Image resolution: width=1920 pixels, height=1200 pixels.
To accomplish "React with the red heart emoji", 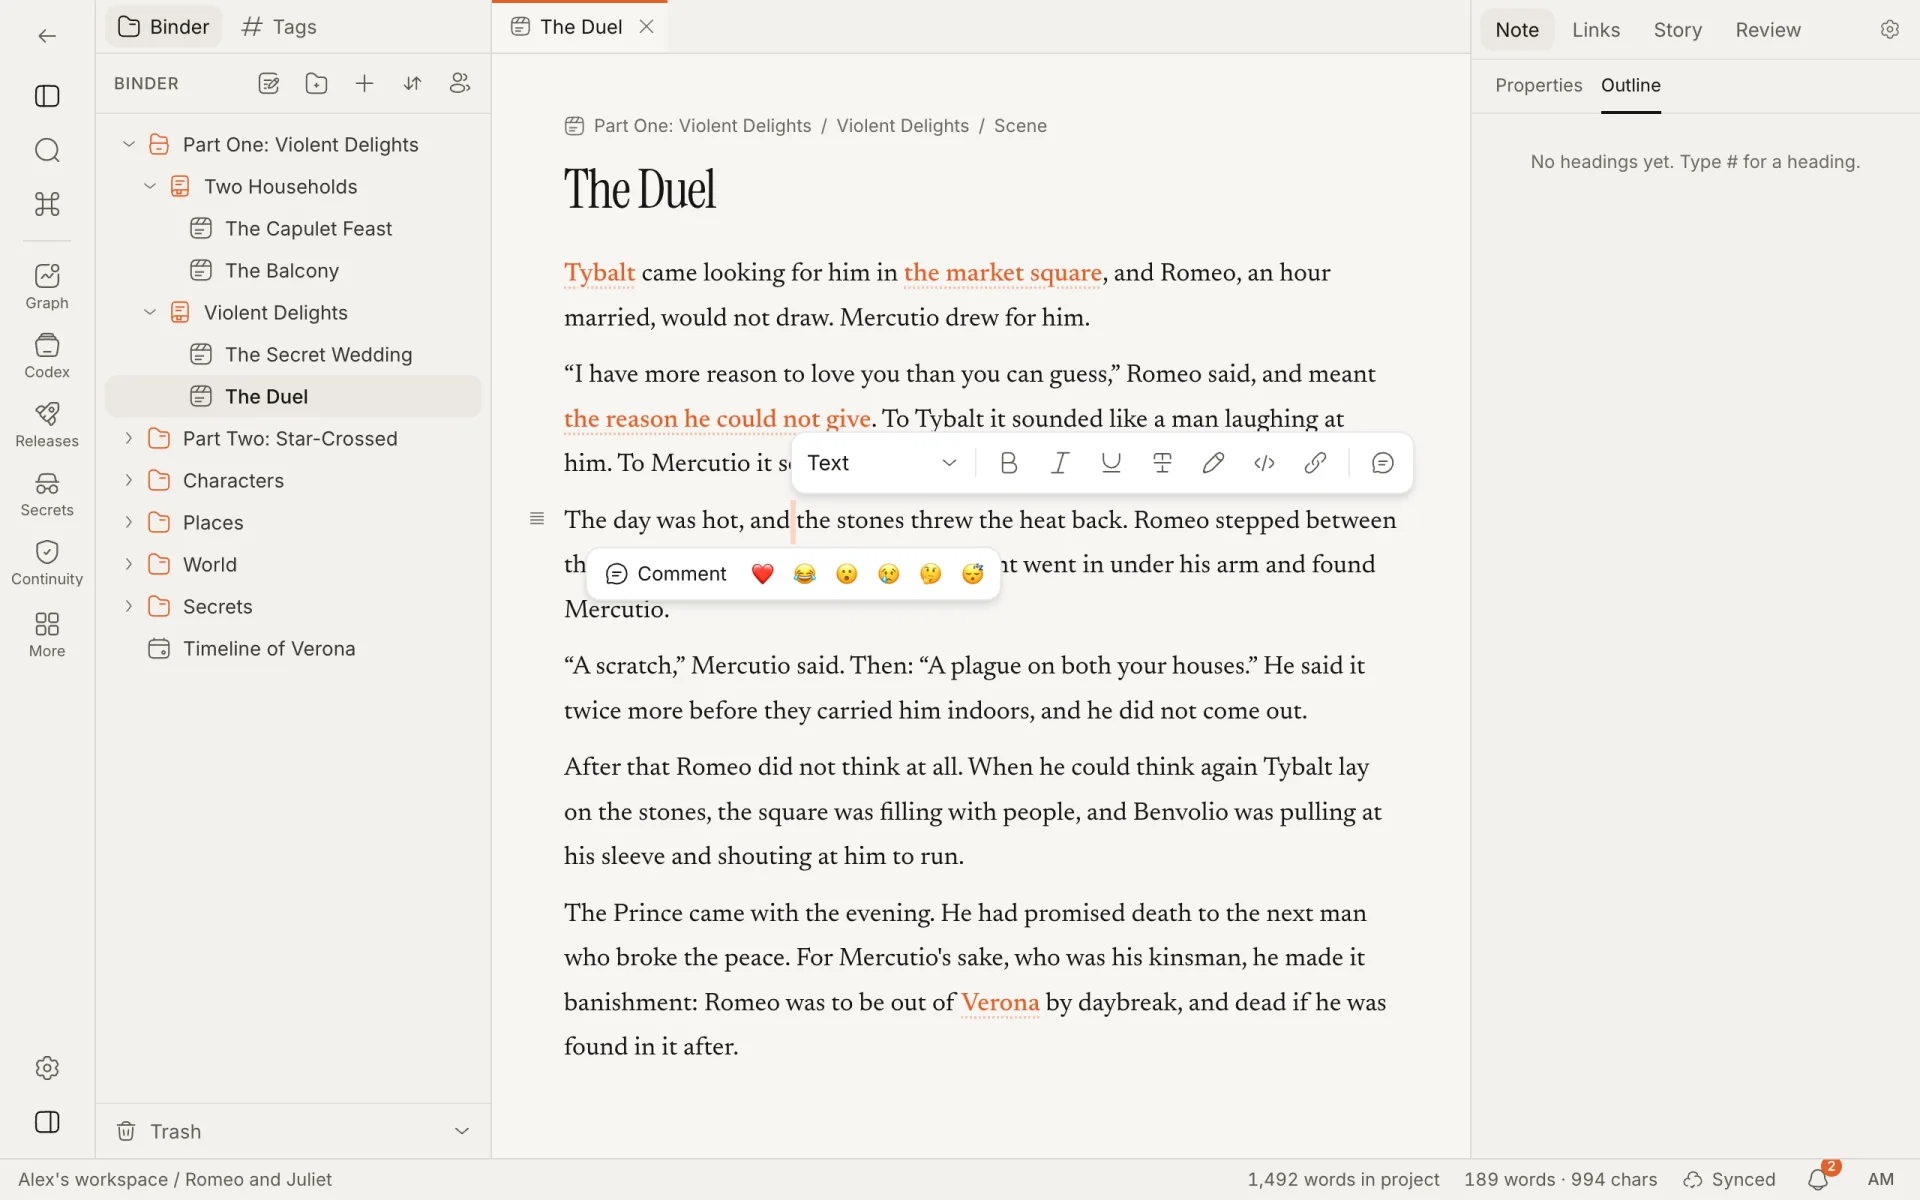I will [x=763, y=574].
